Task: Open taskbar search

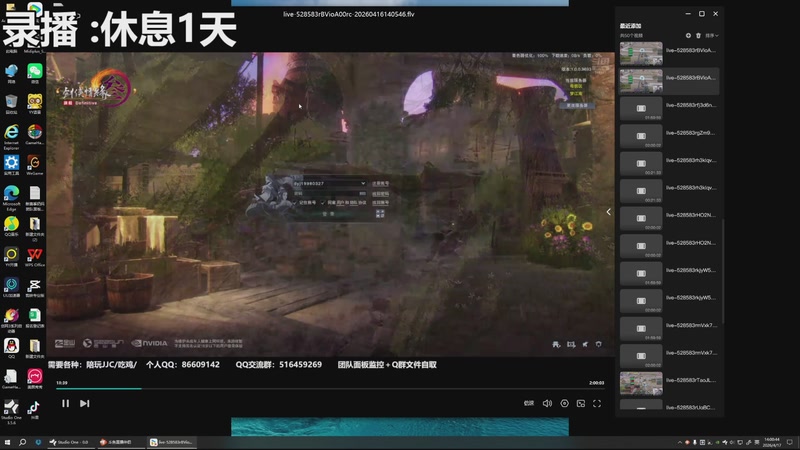Action: (22, 442)
